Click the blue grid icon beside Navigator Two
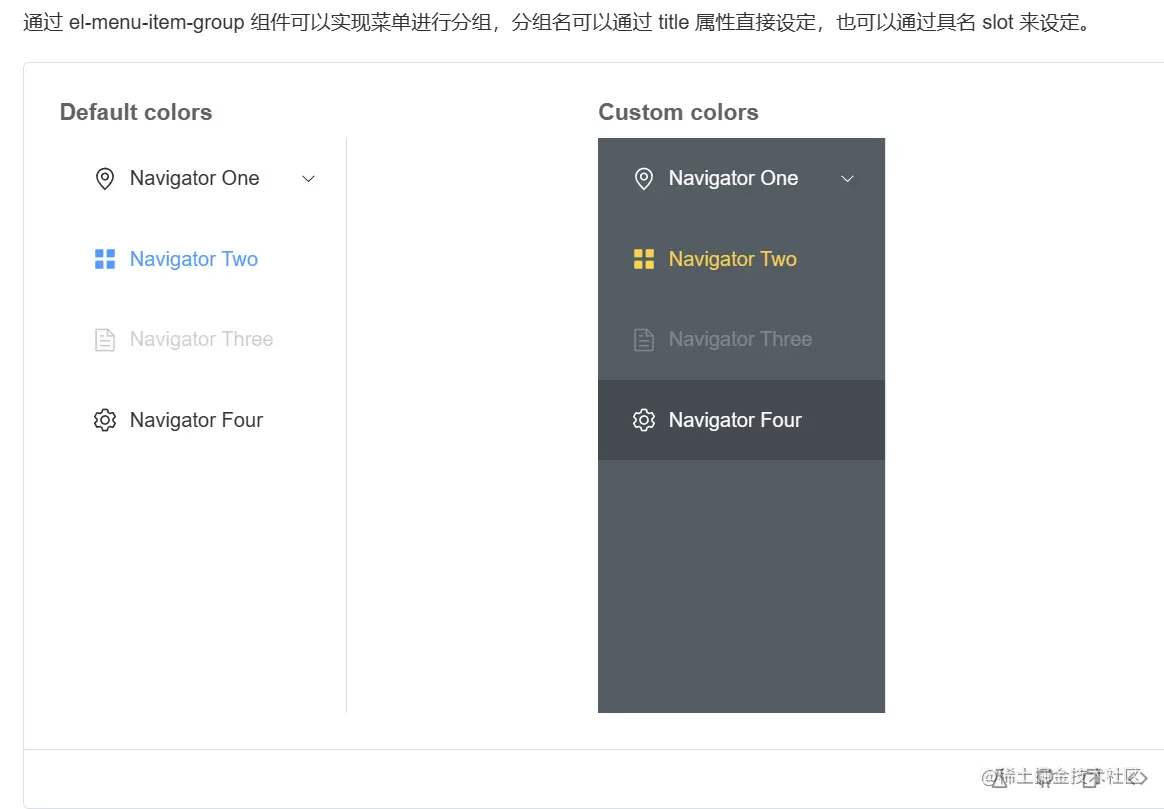The width and height of the screenshot is (1164, 809). point(105,259)
